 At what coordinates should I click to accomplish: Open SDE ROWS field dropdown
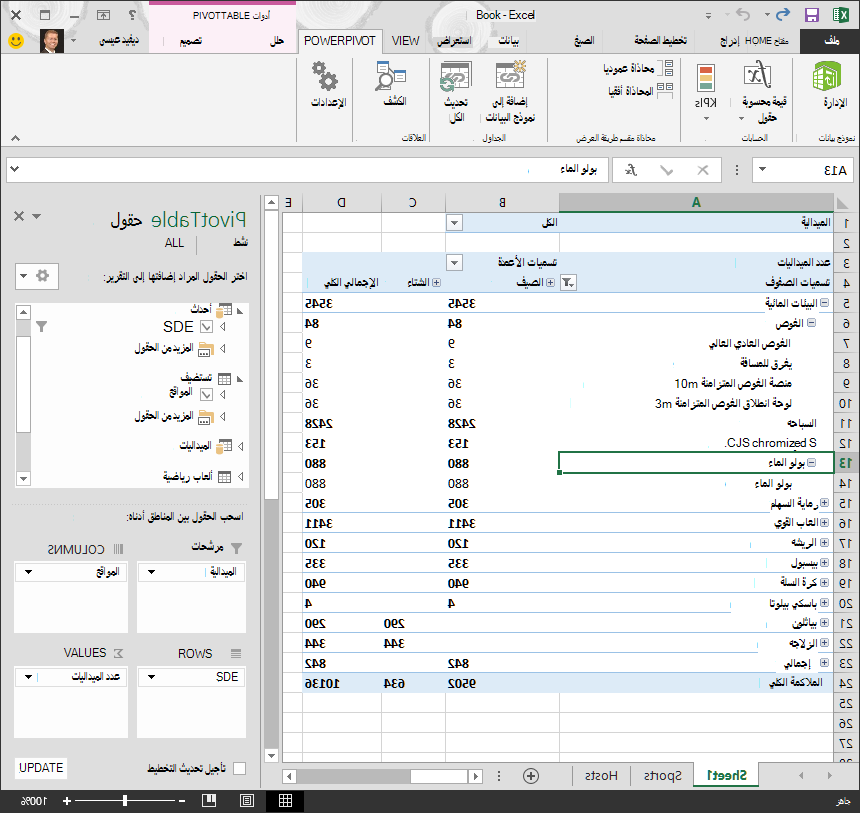click(x=151, y=677)
